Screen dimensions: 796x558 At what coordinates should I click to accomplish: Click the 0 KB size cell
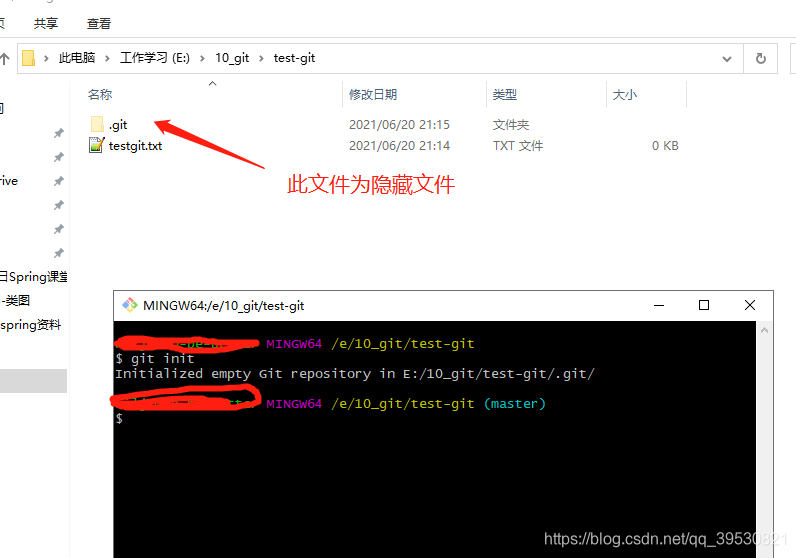point(665,146)
